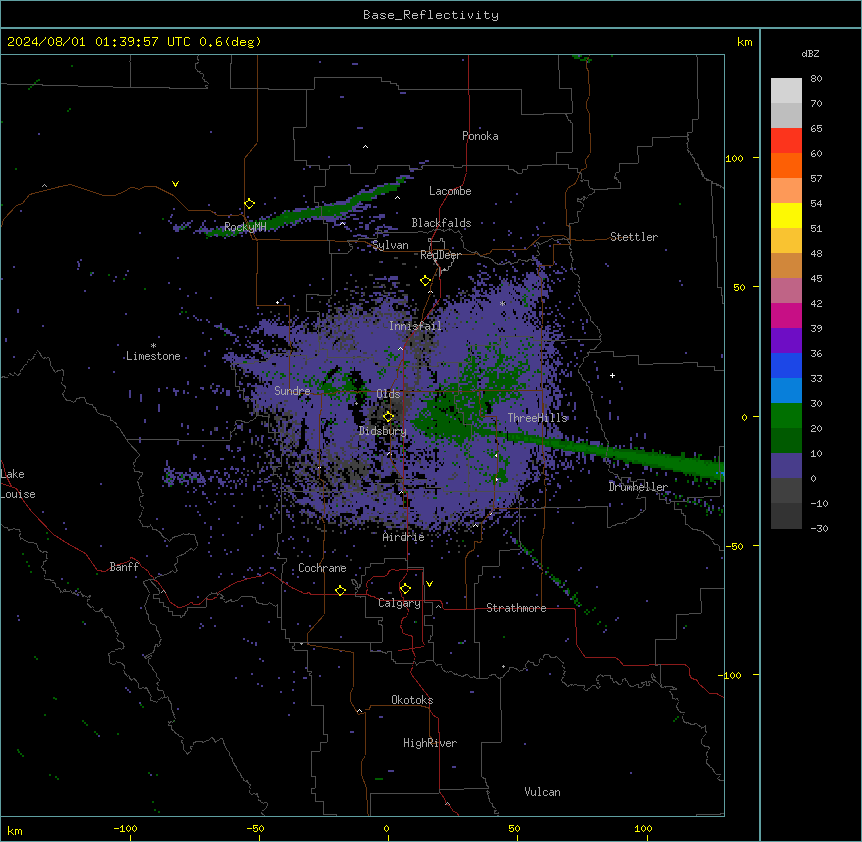Select the Lacombe city label
Image resolution: width=862 pixels, height=842 pixels.
pyautogui.click(x=450, y=191)
